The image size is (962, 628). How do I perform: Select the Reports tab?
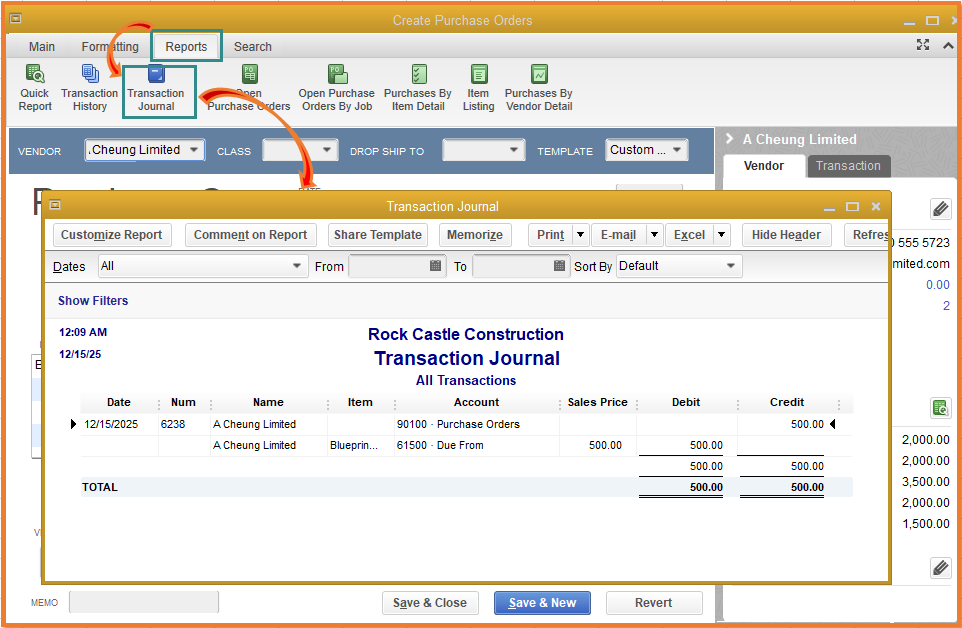(x=186, y=47)
